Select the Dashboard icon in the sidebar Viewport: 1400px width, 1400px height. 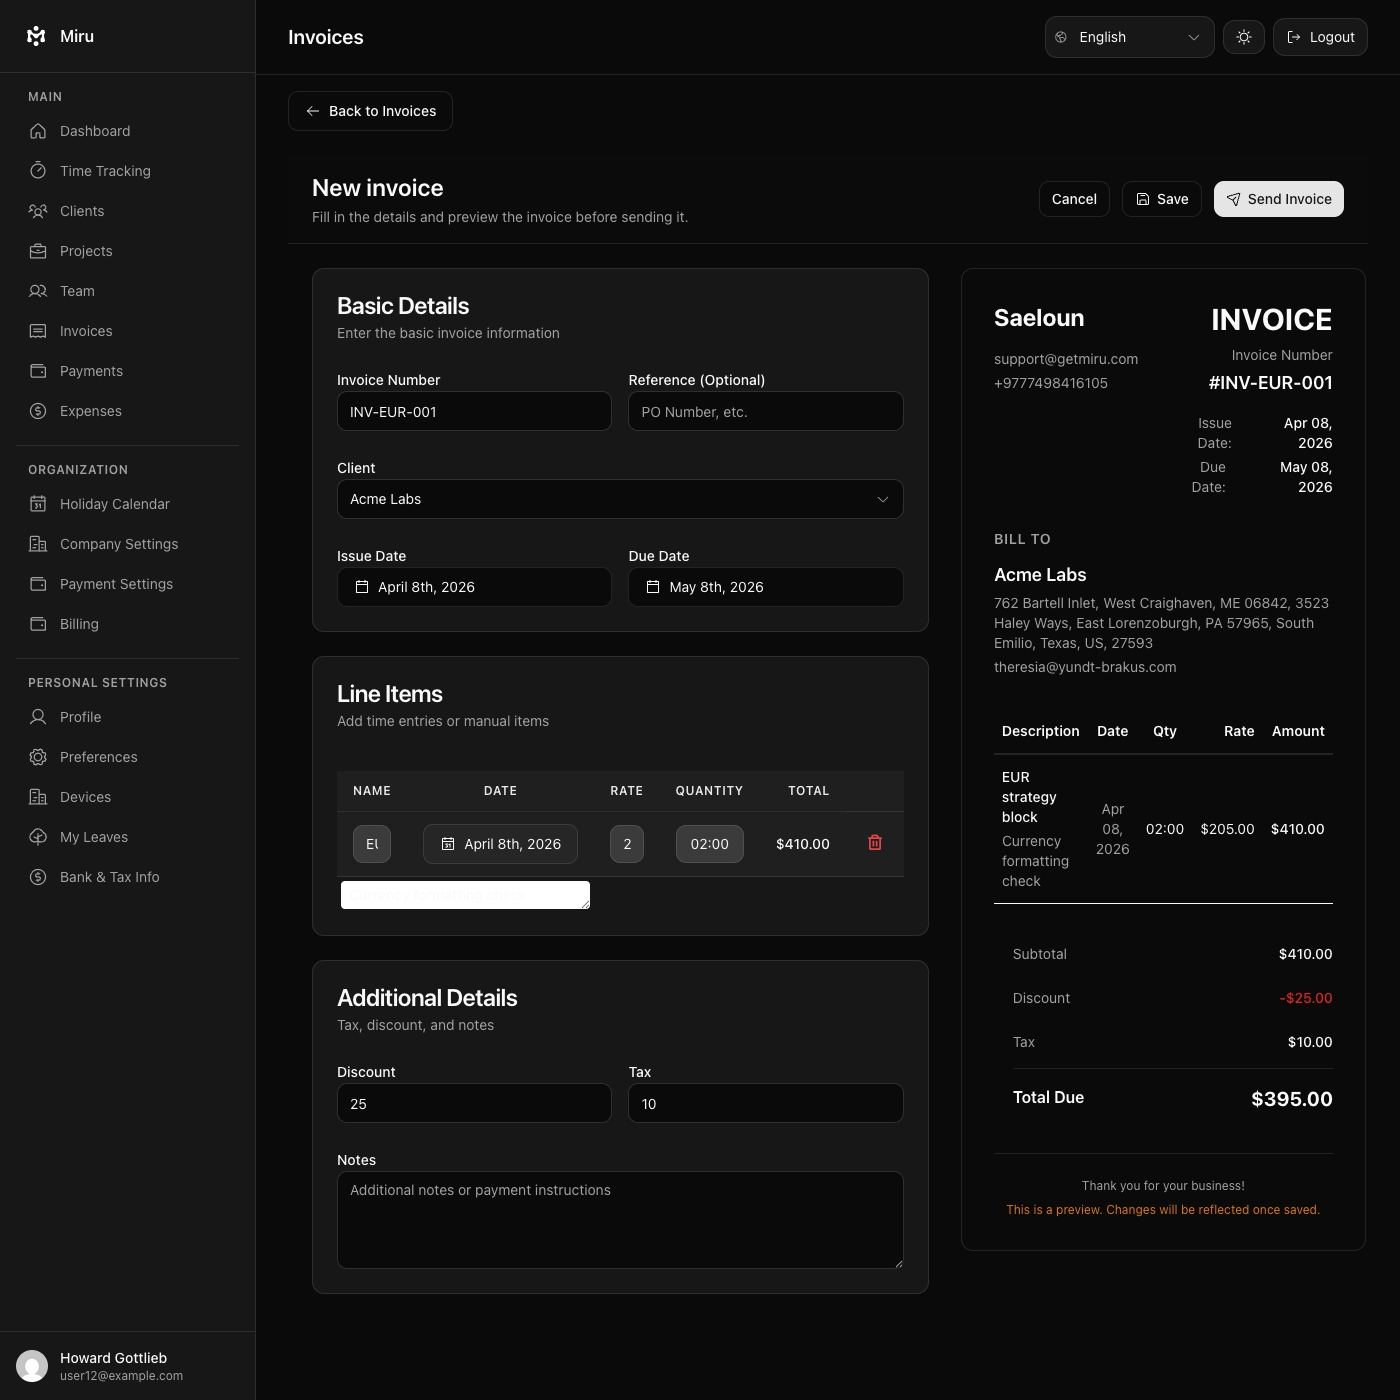tap(38, 131)
